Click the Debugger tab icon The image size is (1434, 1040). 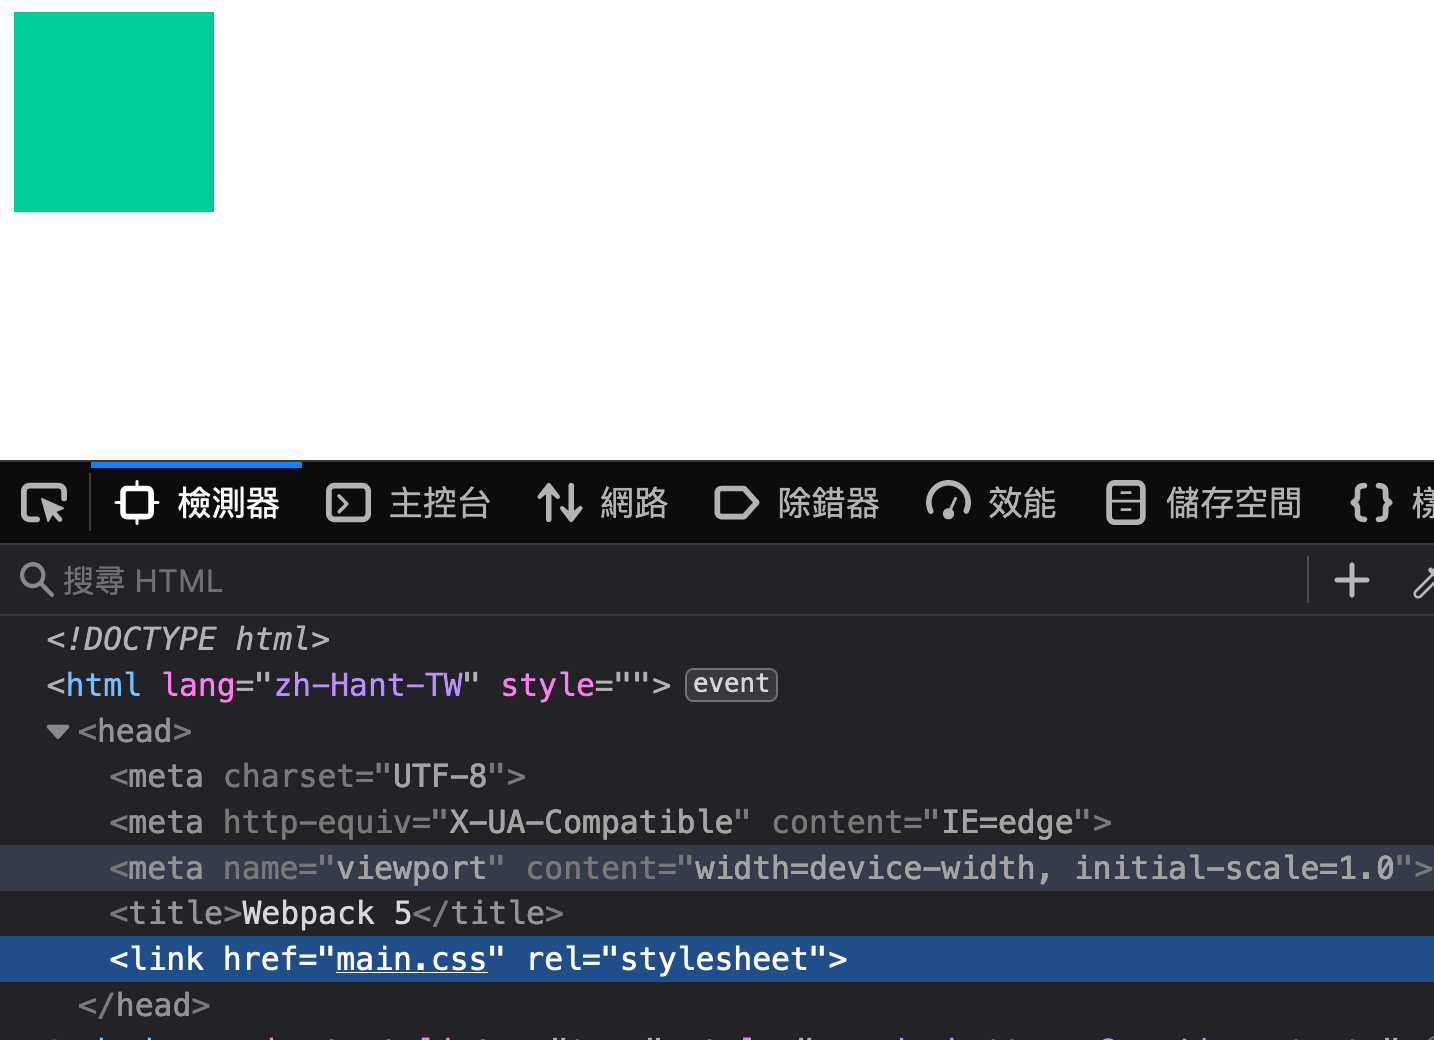click(737, 503)
